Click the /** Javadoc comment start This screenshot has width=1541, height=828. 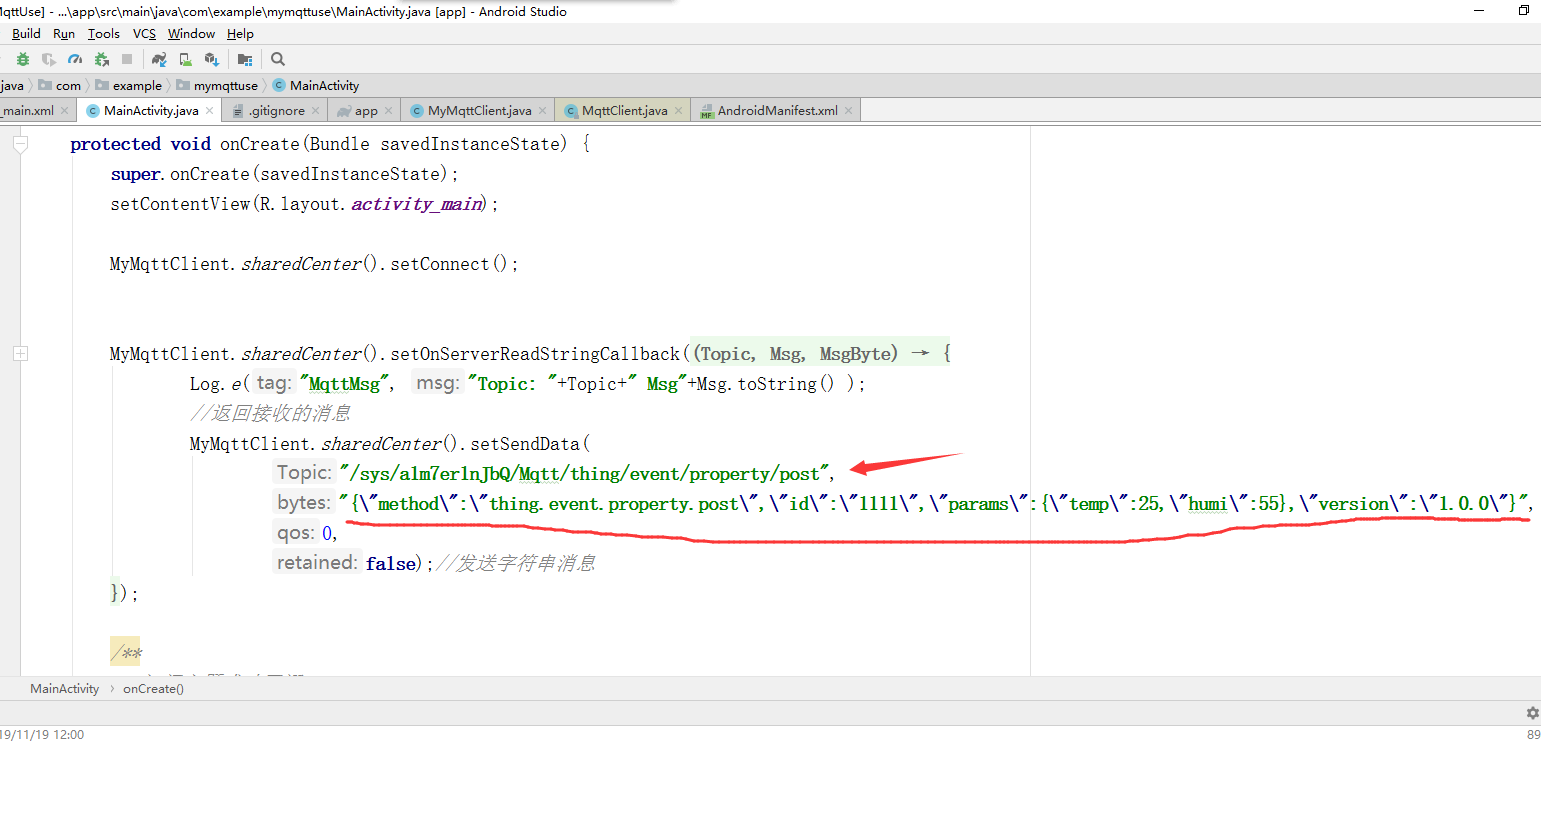tap(126, 654)
